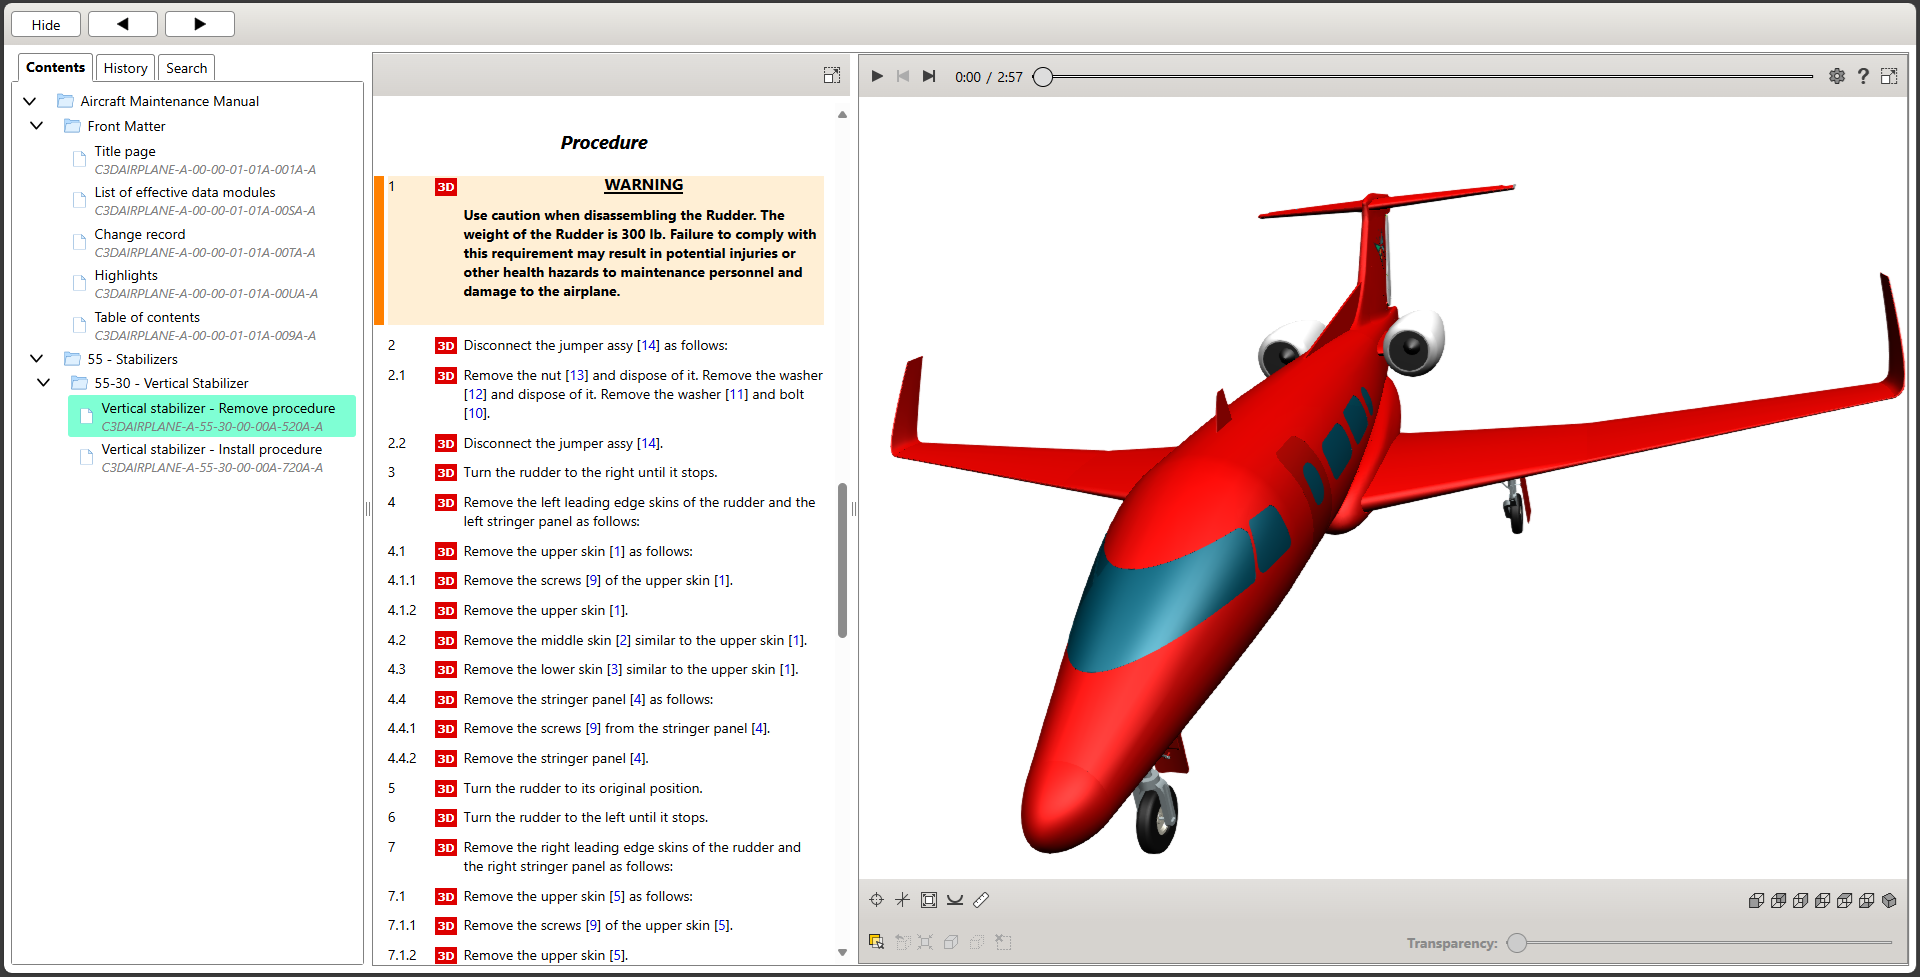1920x977 pixels.
Task: Choose the shaded solid cube view
Action: click(x=1889, y=900)
